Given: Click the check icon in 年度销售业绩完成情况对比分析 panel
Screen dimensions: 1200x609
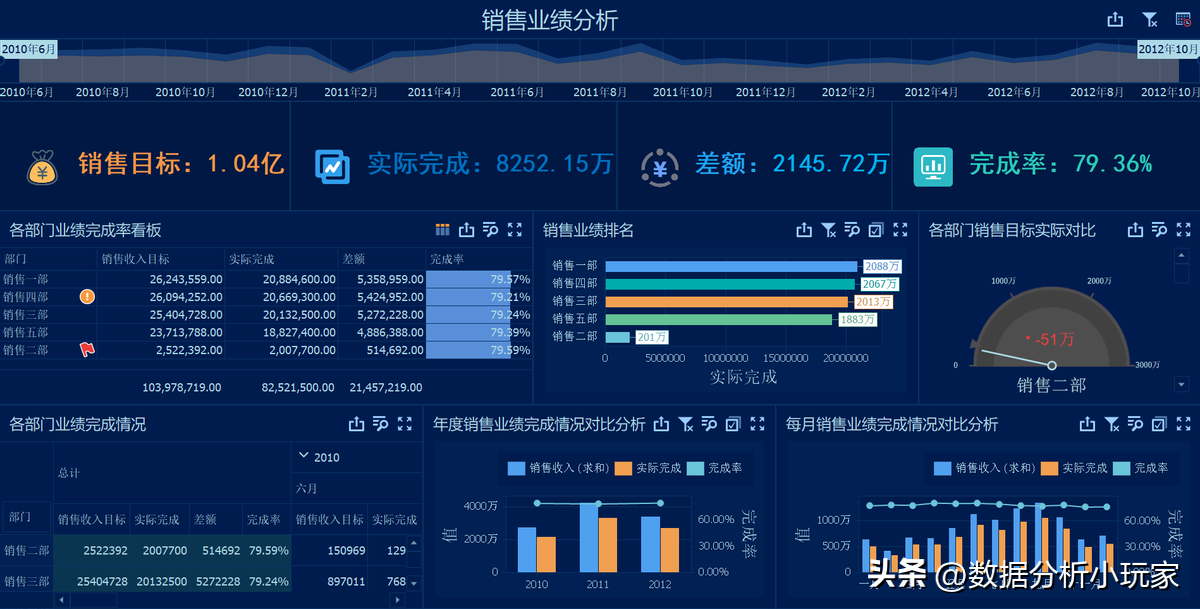Looking at the screenshot, I should click(733, 424).
